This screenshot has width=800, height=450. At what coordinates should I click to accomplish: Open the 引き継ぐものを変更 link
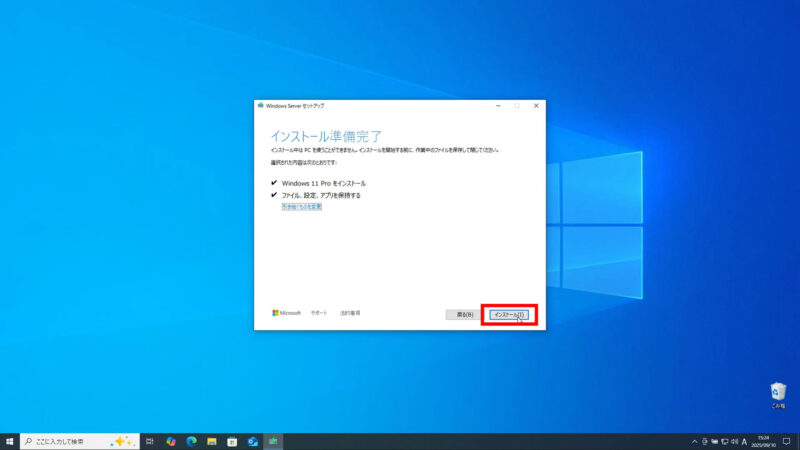click(301, 207)
